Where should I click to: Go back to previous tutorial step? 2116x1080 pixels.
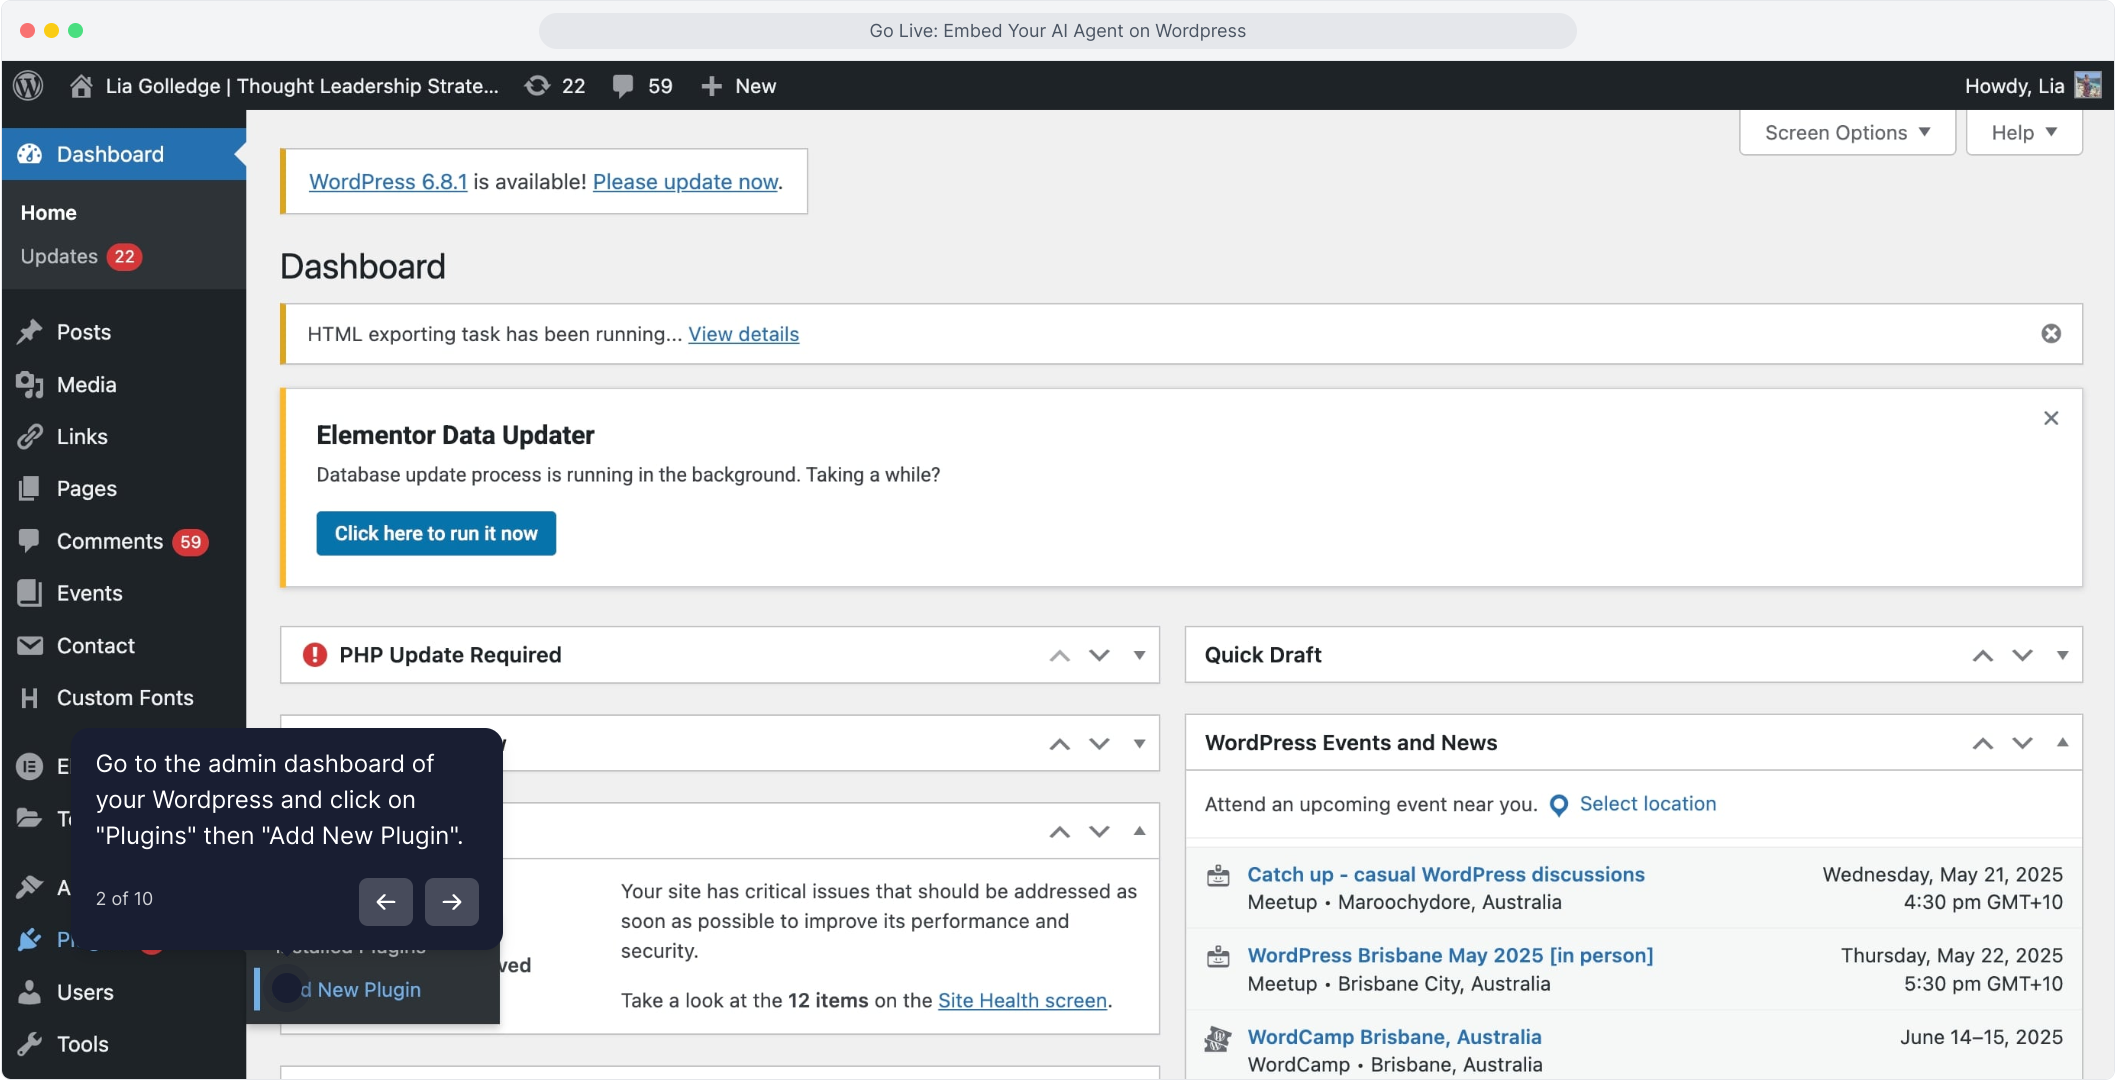(x=386, y=902)
